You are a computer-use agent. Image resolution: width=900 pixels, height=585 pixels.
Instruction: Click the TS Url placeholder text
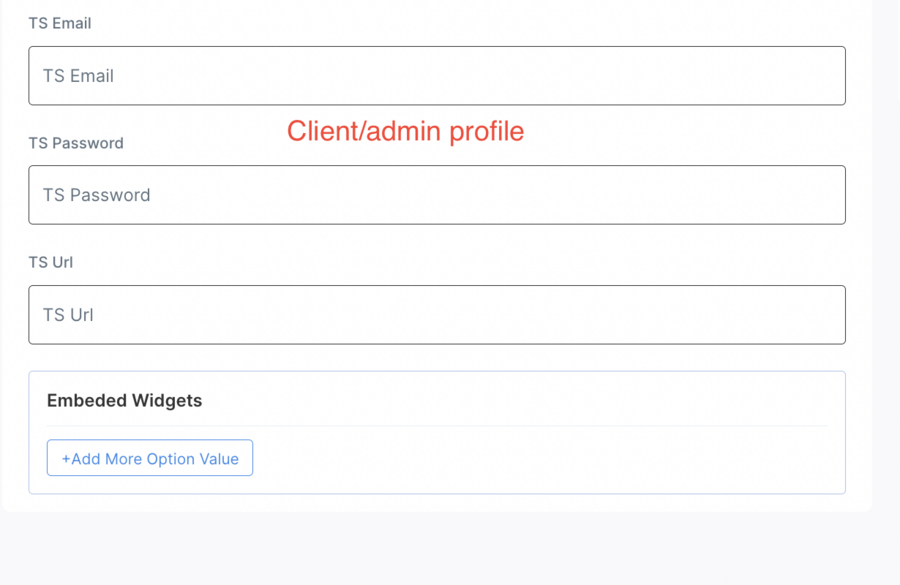pyautogui.click(x=68, y=315)
